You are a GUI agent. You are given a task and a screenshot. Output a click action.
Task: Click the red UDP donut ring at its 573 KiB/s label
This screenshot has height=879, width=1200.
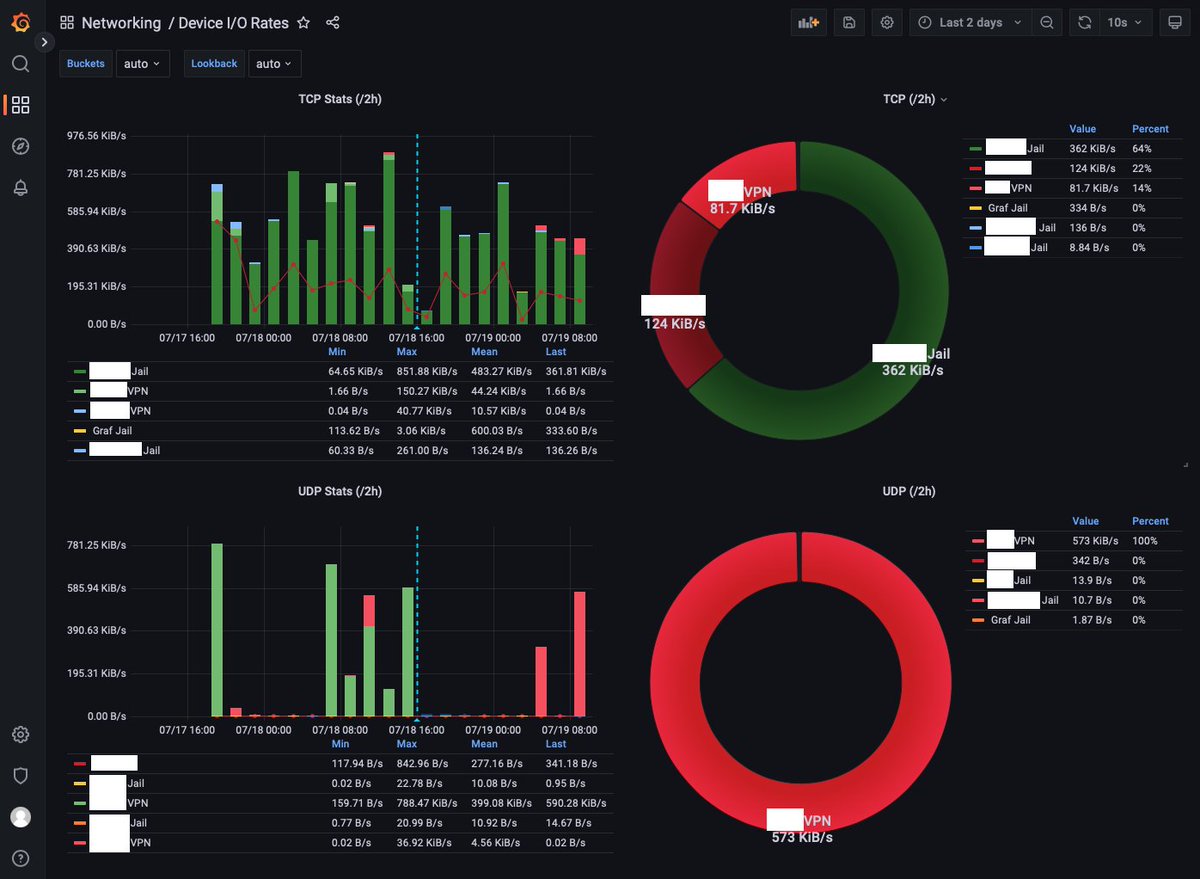click(x=802, y=836)
